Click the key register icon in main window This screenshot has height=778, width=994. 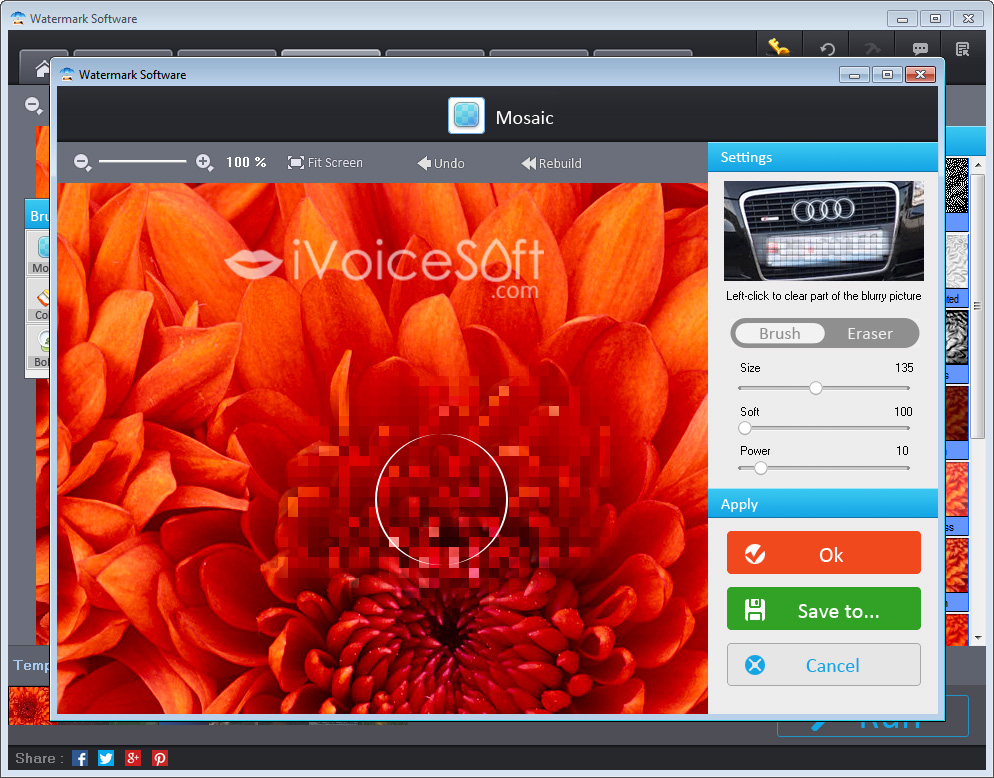point(778,47)
